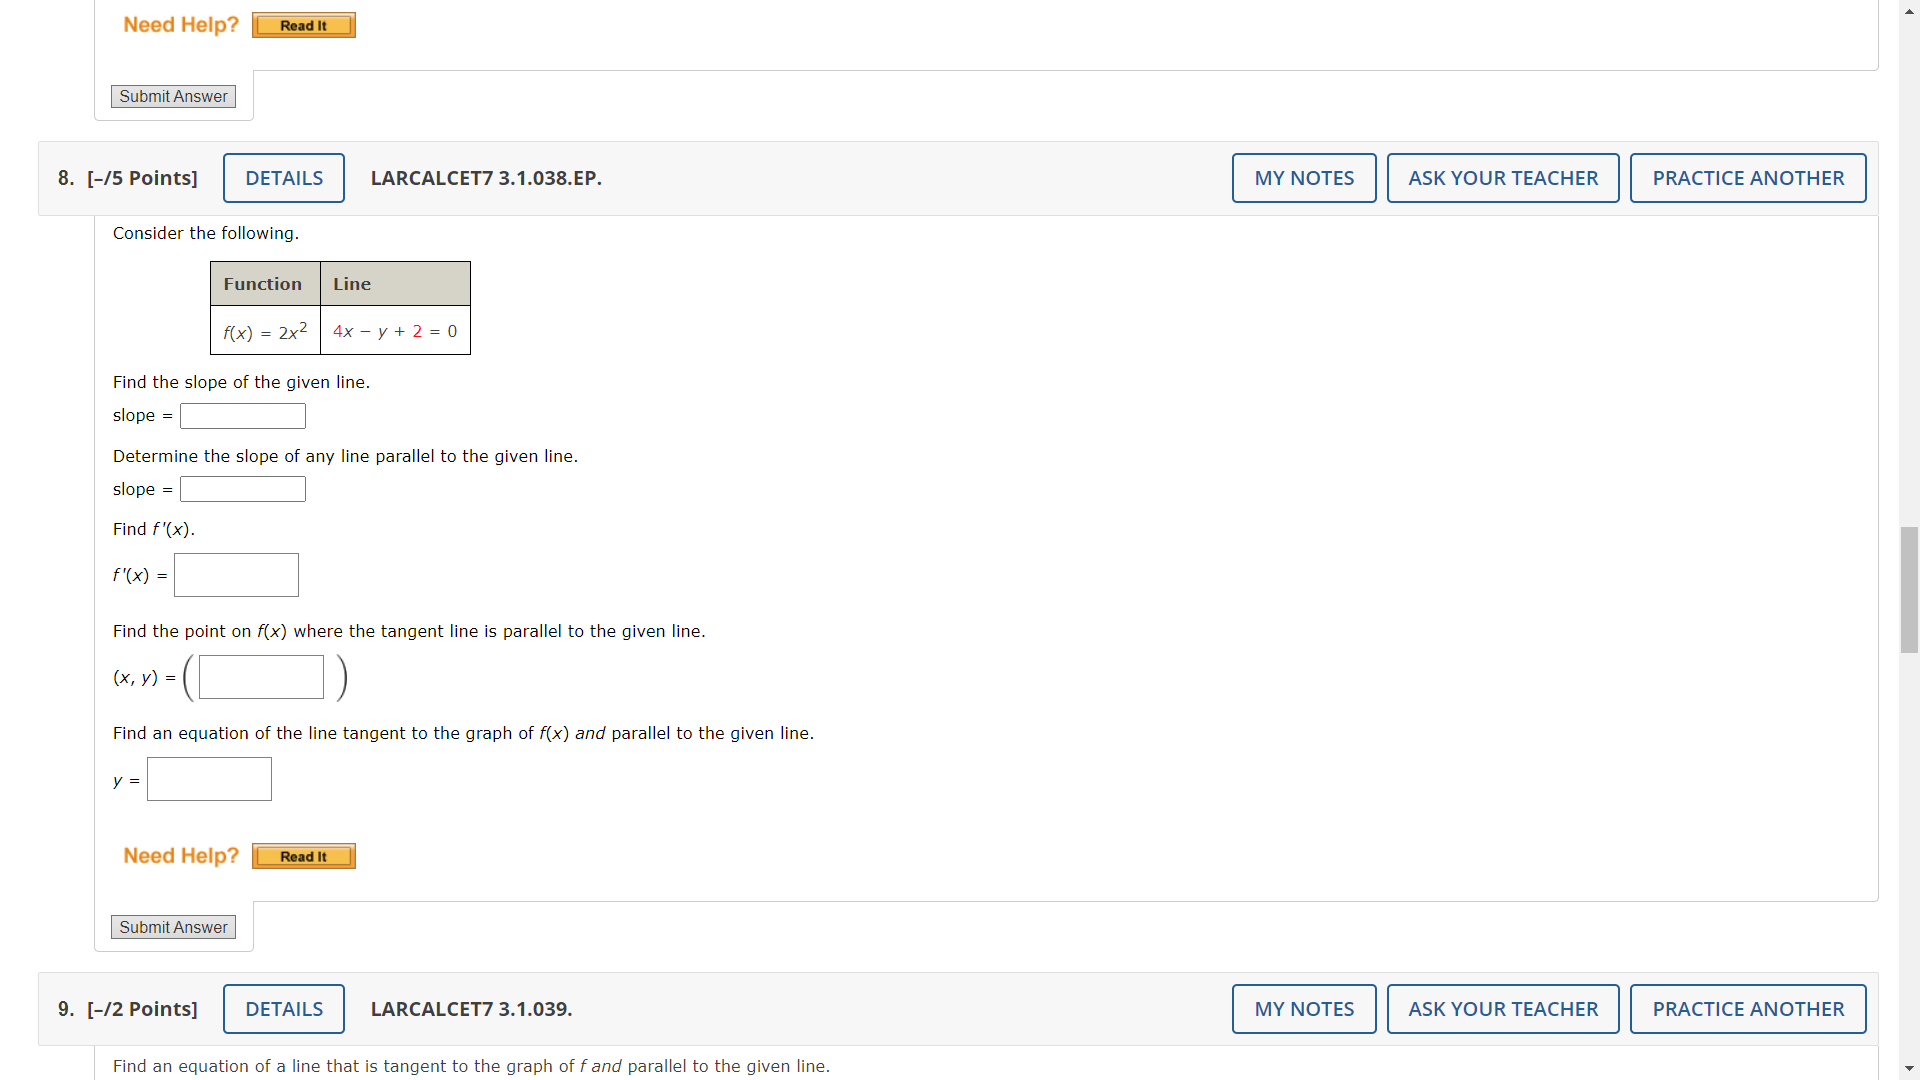Open MY NOTES for question 9
Screen dimensions: 1920x1080
(x=1304, y=1009)
